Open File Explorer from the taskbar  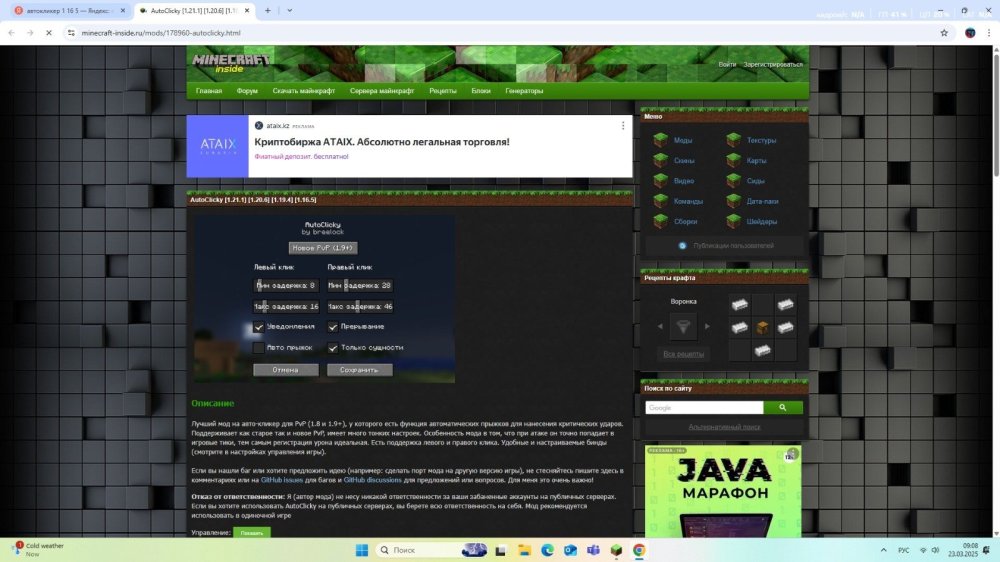tap(524, 550)
